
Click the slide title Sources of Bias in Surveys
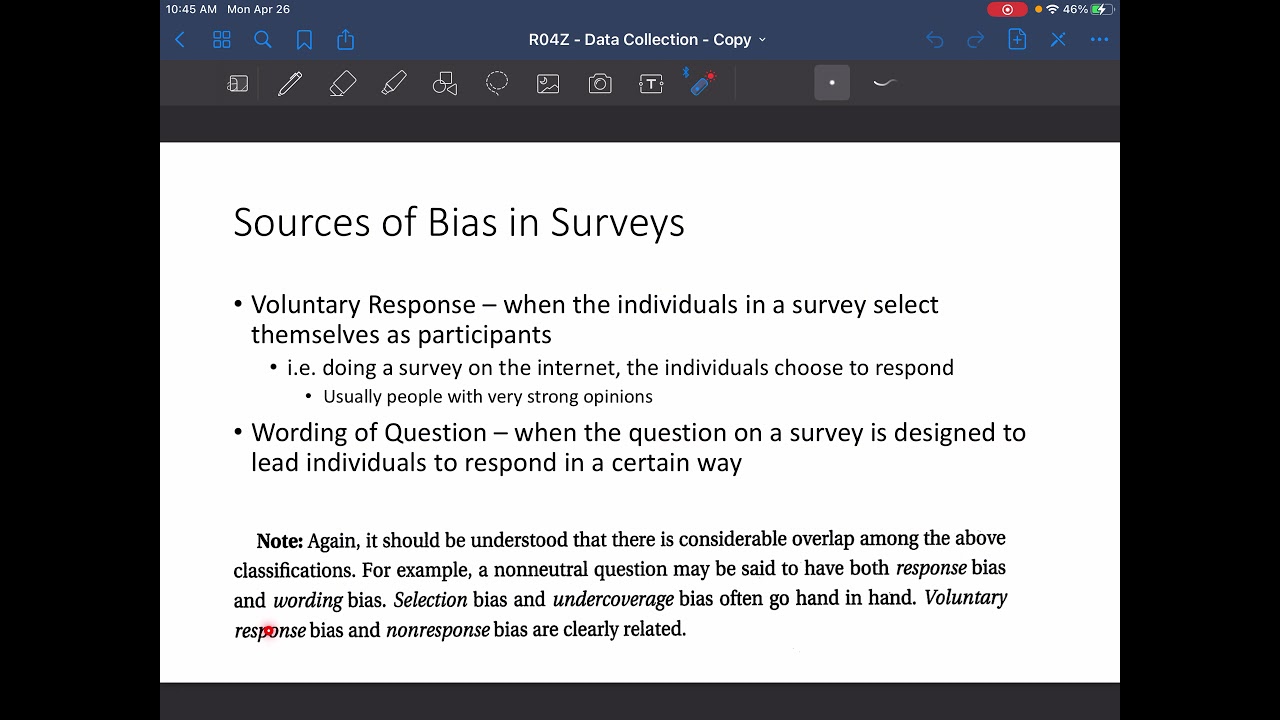459,222
